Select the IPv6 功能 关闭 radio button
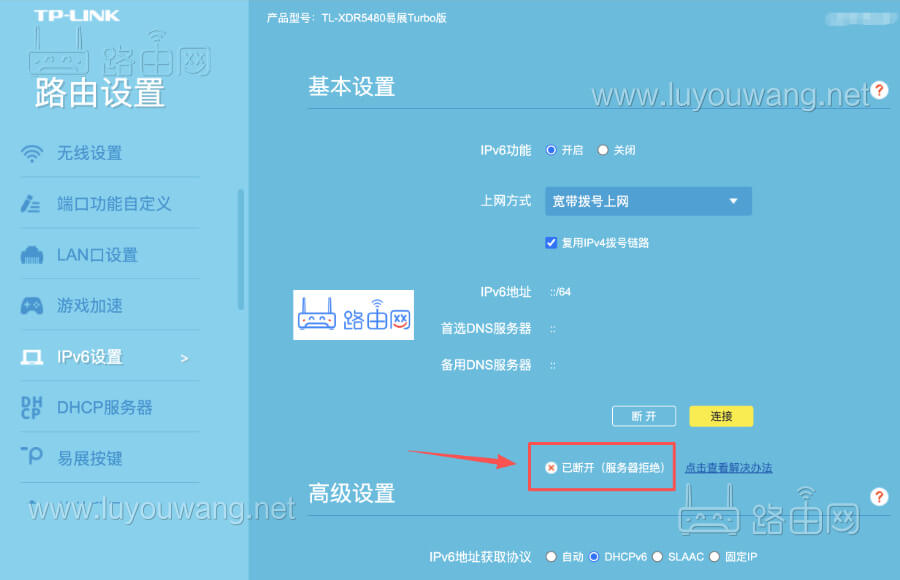 click(x=603, y=150)
